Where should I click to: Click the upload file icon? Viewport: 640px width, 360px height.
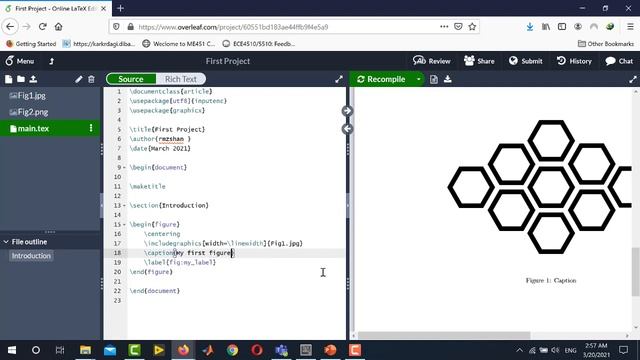pyautogui.click(x=33, y=79)
